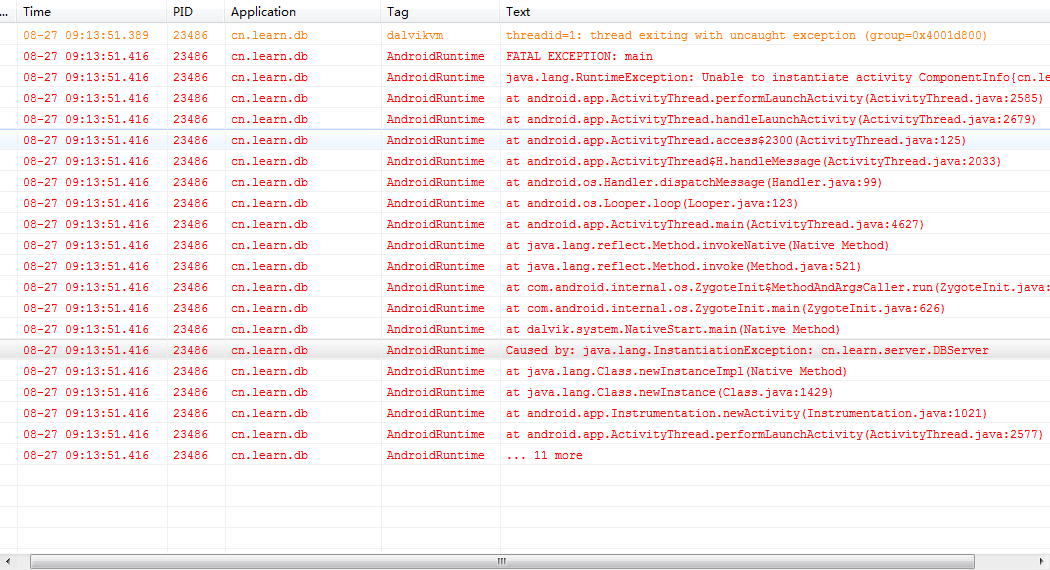Screen dimensions: 1050x570
Task: Click cn.learn.db in the 'Caused by' row
Action: tap(269, 350)
